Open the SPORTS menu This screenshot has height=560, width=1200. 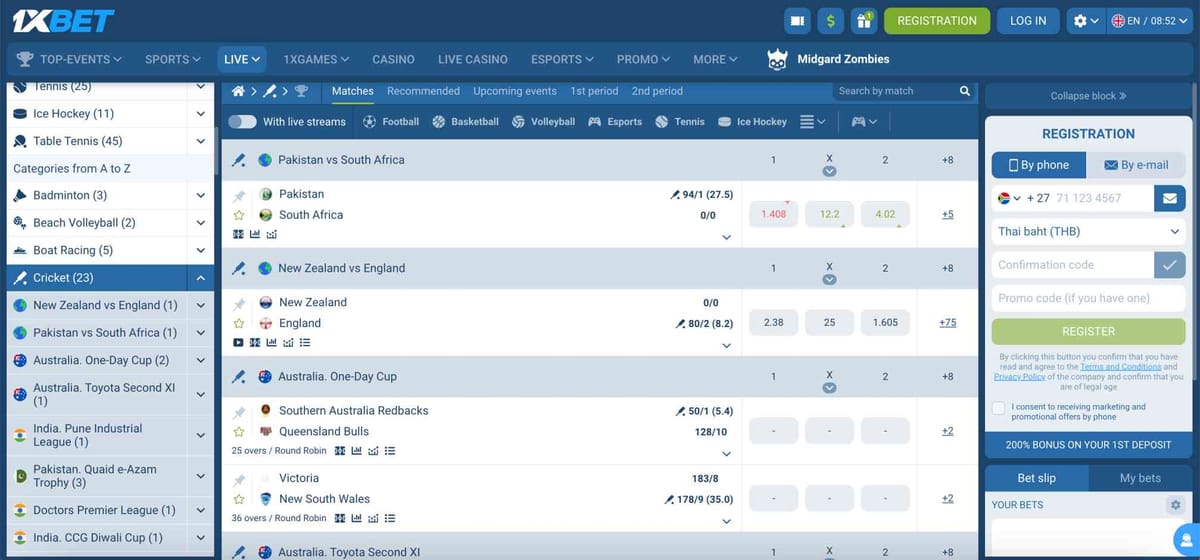point(173,59)
